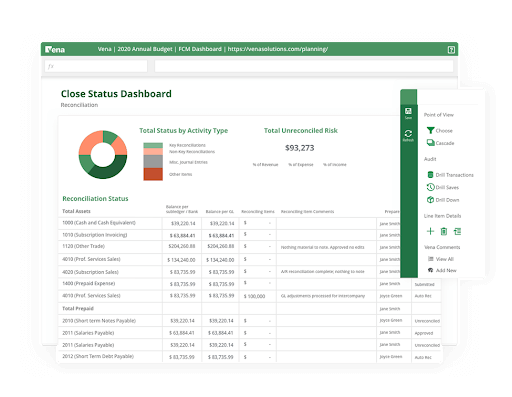Click the Misc. Journal Entries gray swatch

(x=153, y=161)
